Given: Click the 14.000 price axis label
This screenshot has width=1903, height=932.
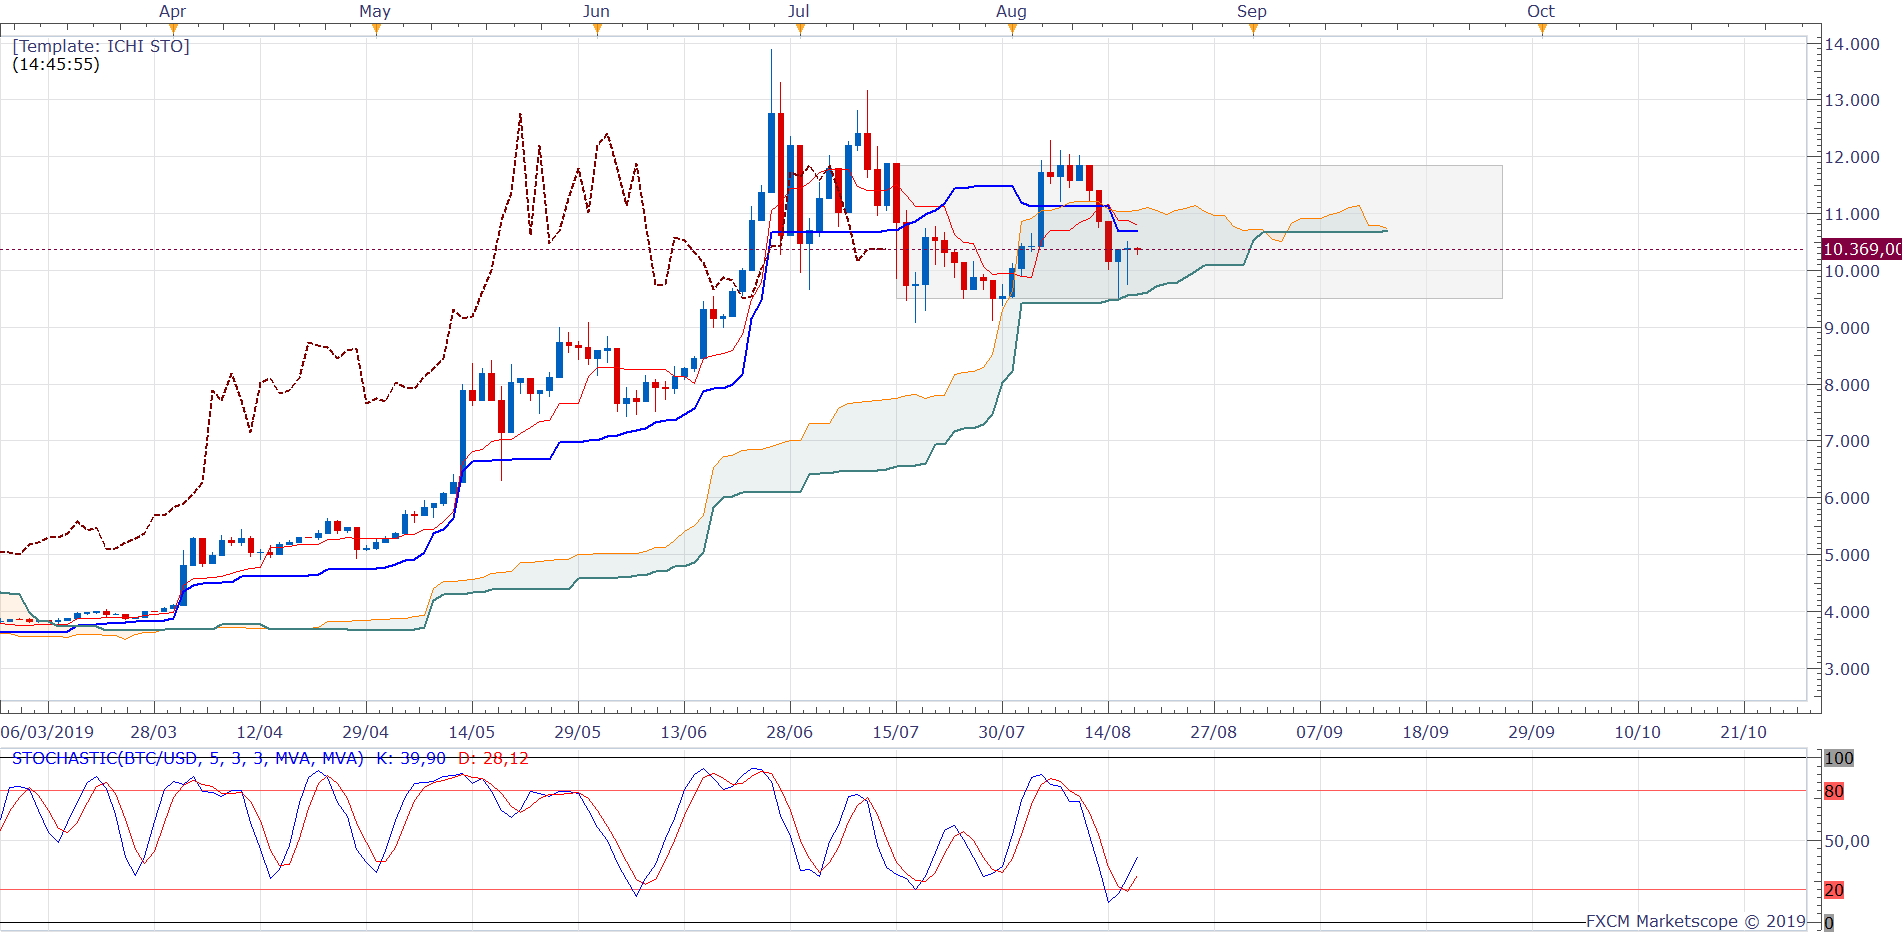Looking at the screenshot, I should click(1852, 44).
